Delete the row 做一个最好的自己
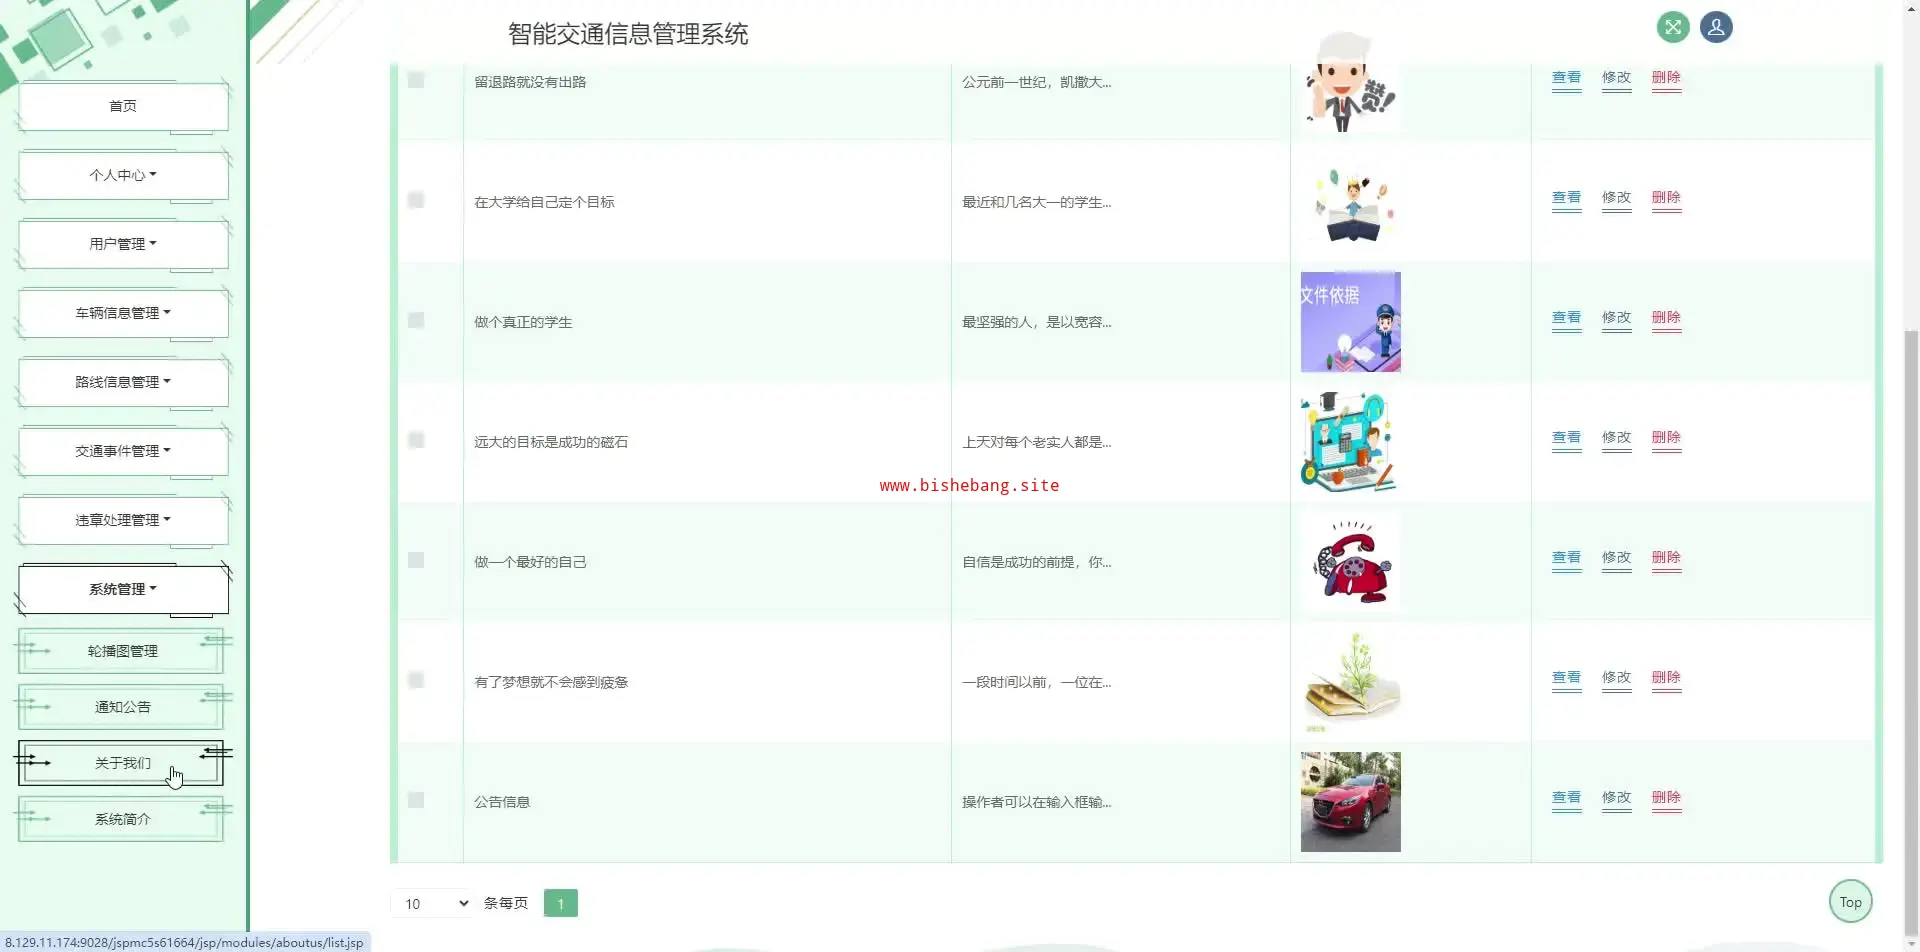The height and width of the screenshot is (952, 1920). pyautogui.click(x=1667, y=558)
